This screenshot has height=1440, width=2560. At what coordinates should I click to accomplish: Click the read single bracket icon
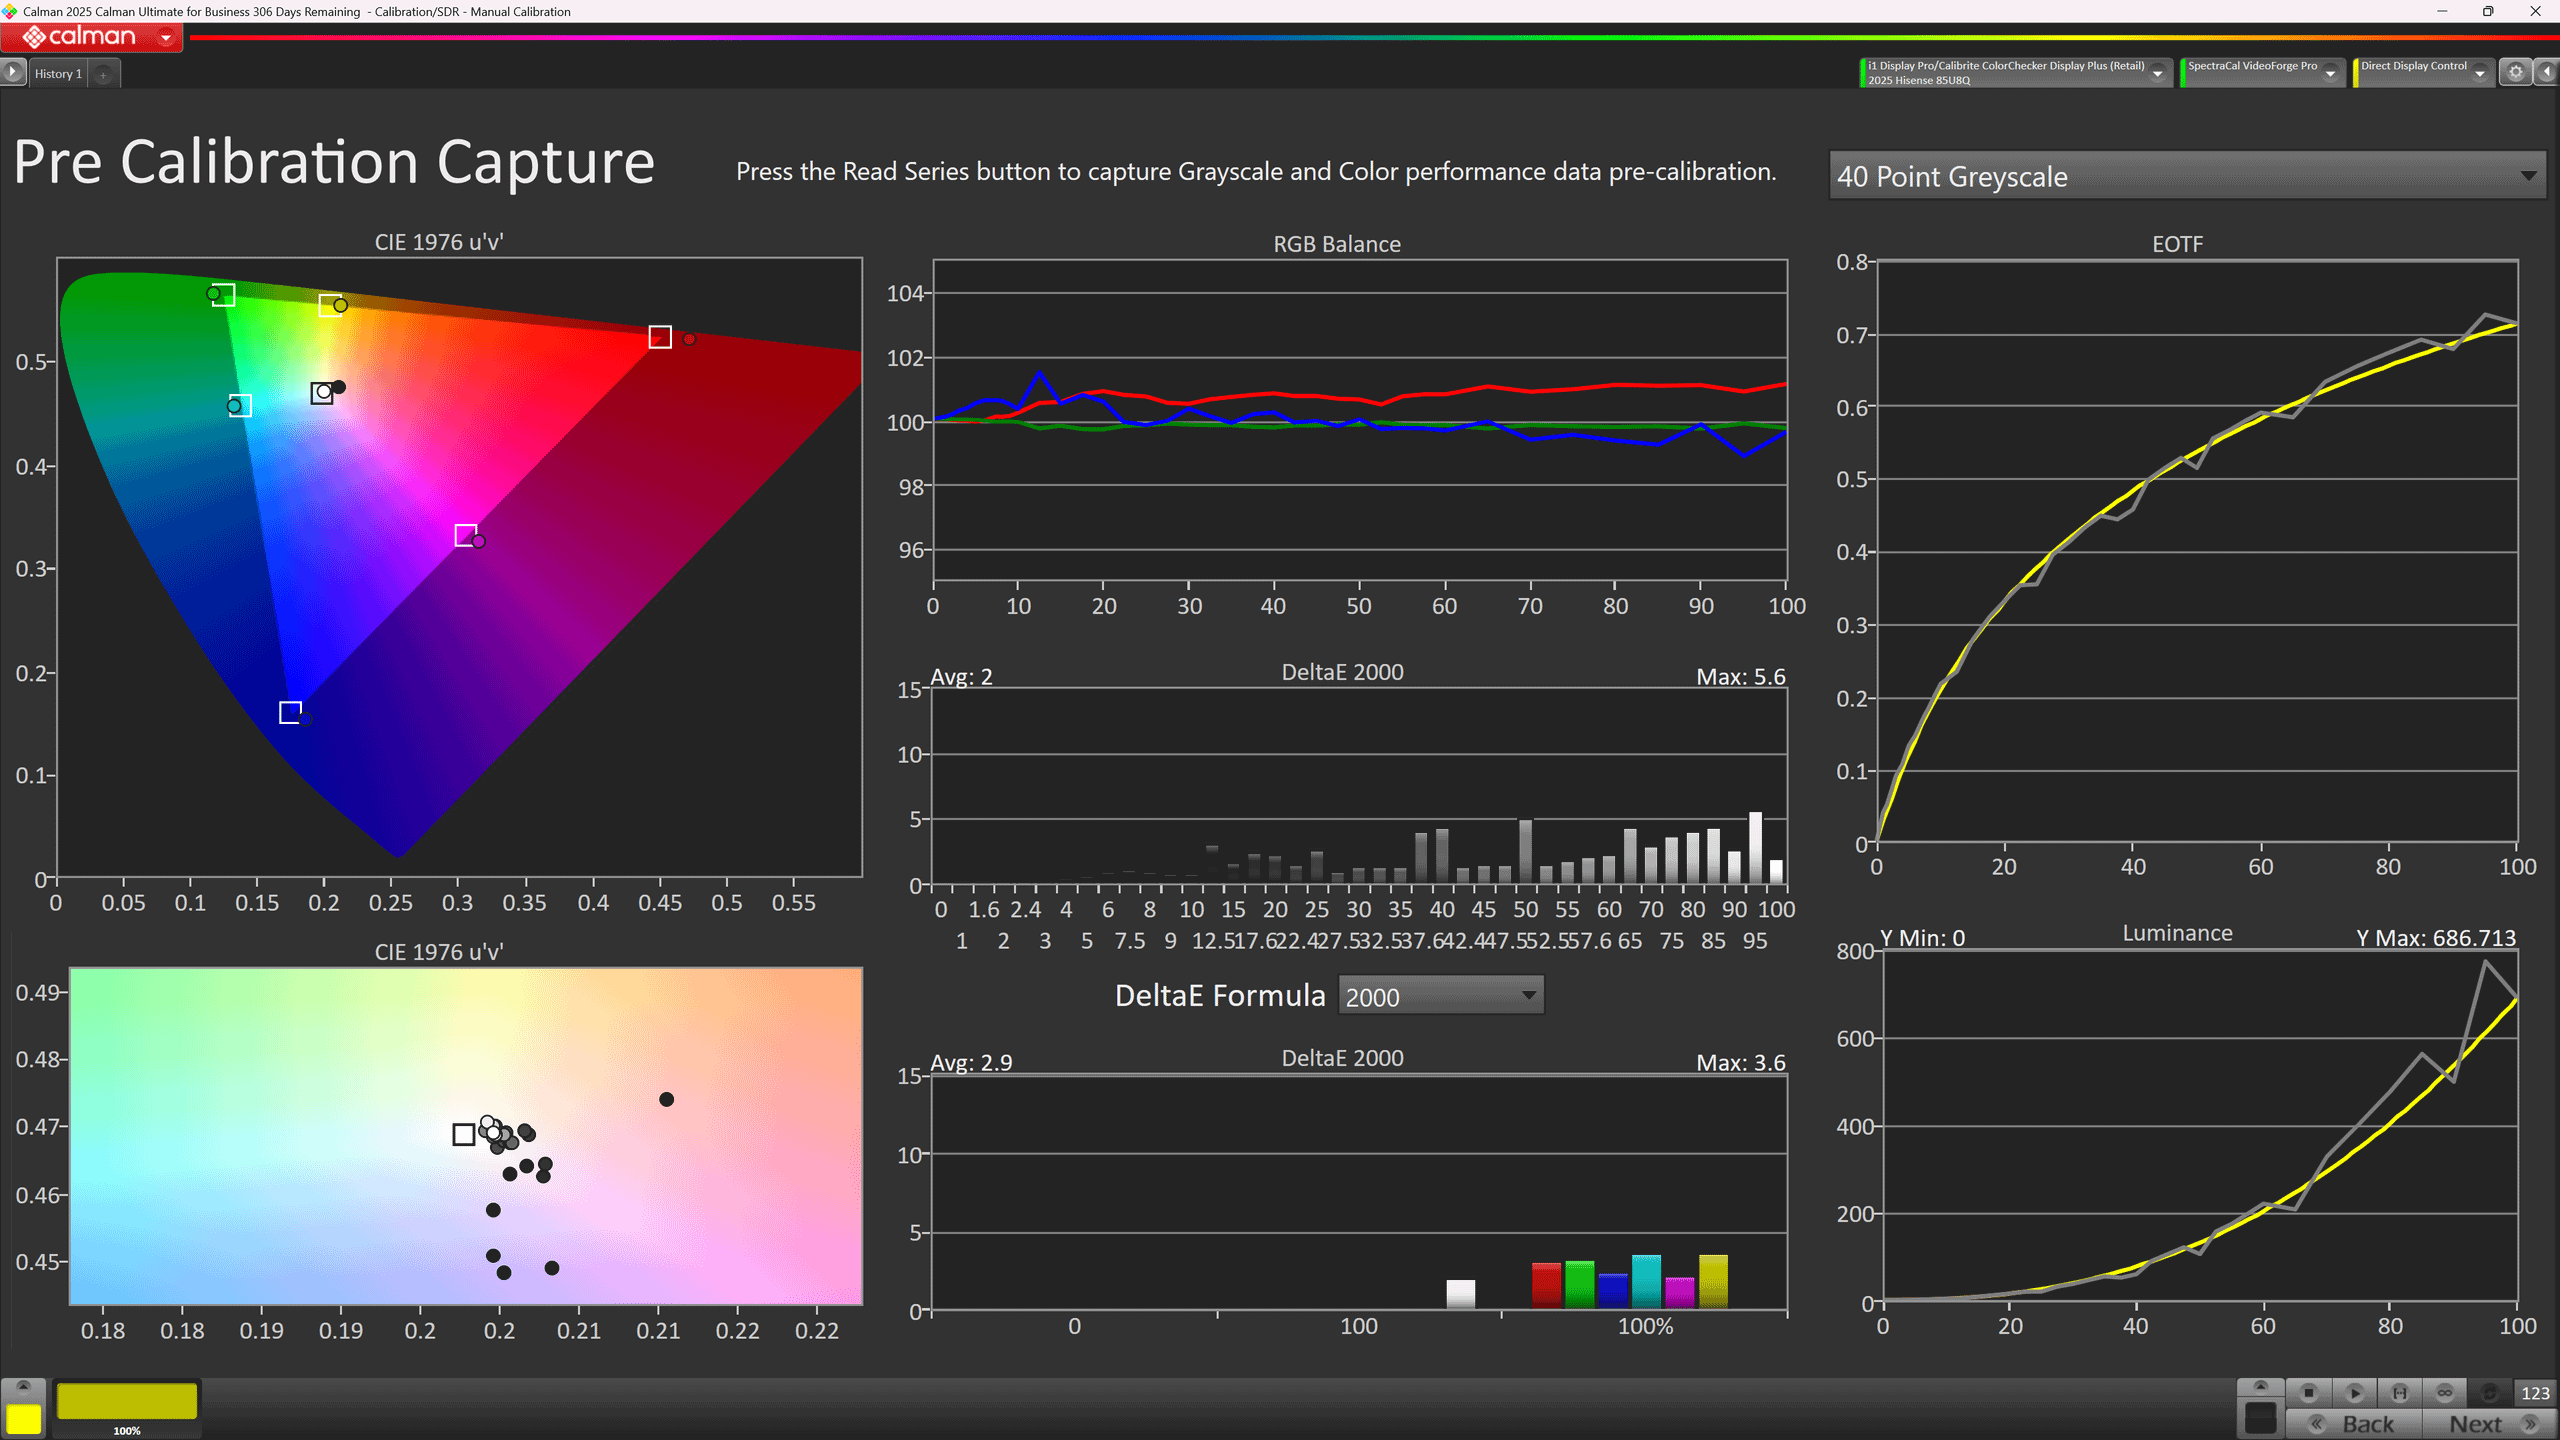[2399, 1392]
